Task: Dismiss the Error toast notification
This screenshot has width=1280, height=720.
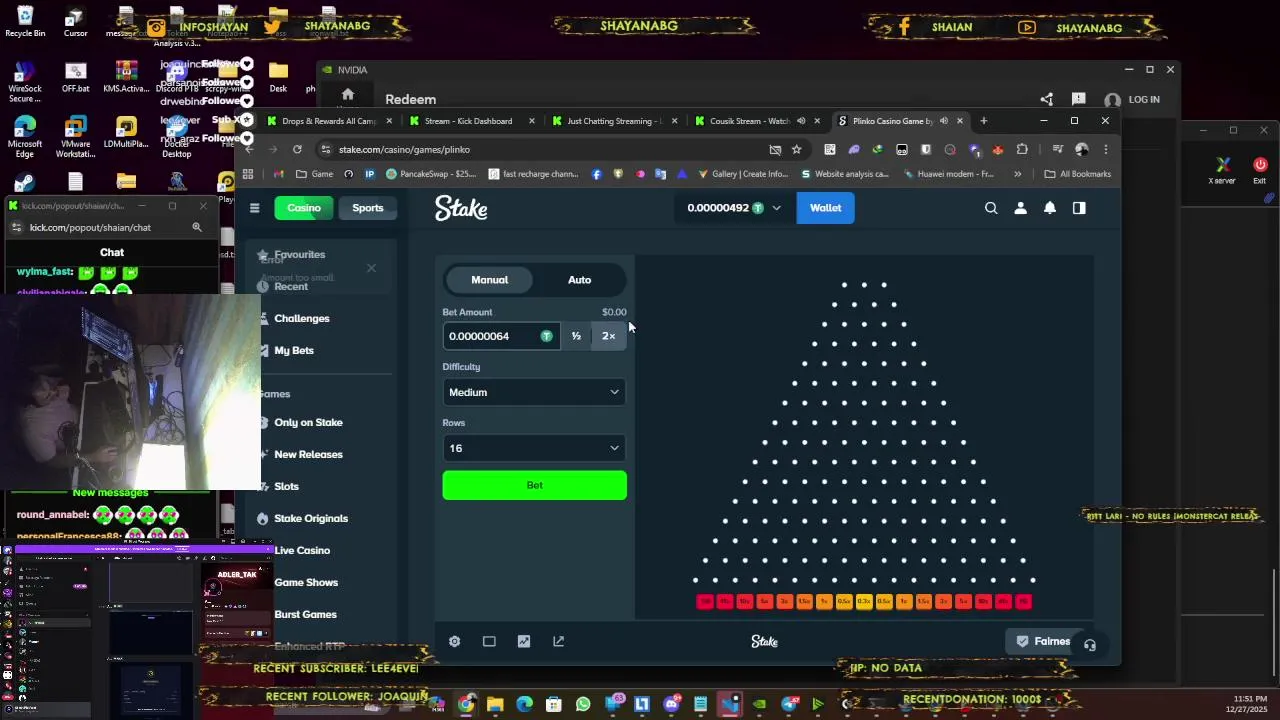Action: pos(371,268)
